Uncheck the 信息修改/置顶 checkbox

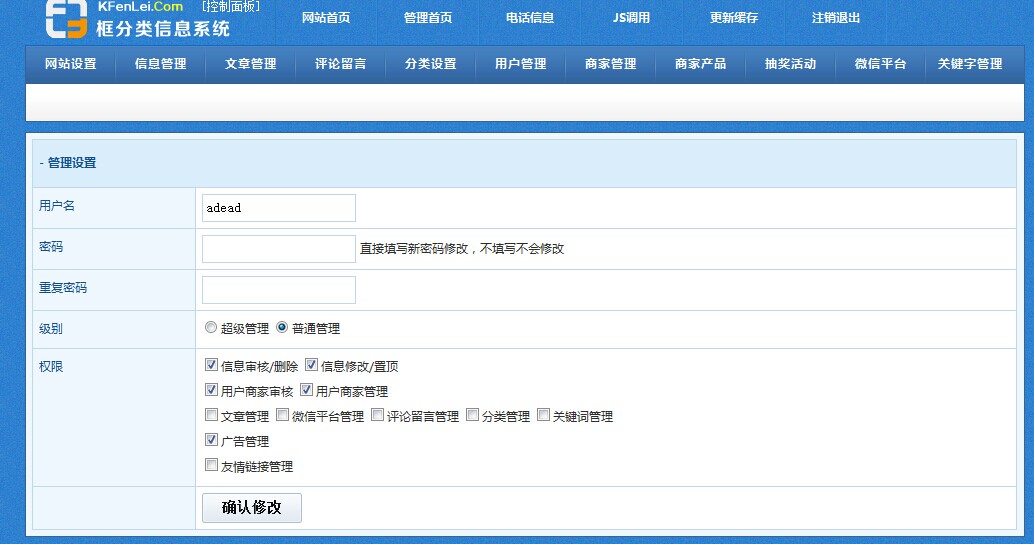311,365
